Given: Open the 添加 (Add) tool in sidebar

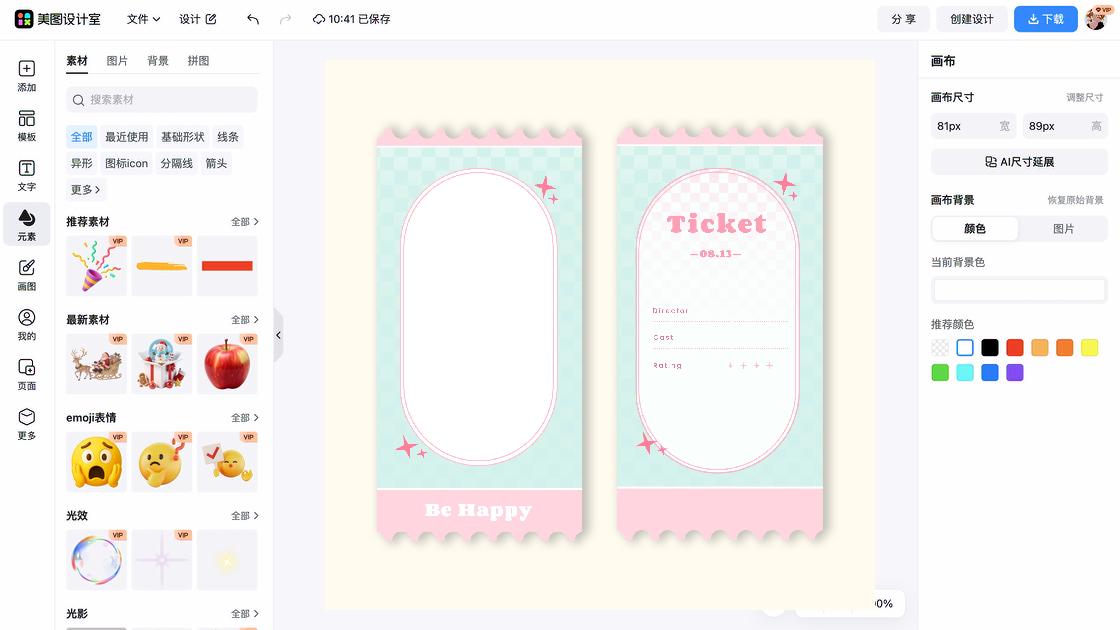Looking at the screenshot, I should point(27,76).
